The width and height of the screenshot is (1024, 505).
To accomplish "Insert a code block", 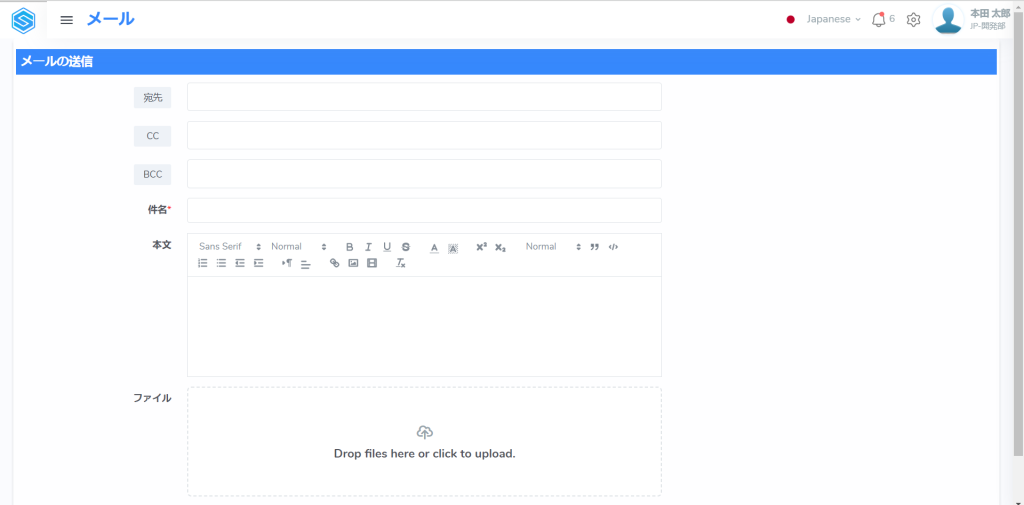I will point(613,247).
